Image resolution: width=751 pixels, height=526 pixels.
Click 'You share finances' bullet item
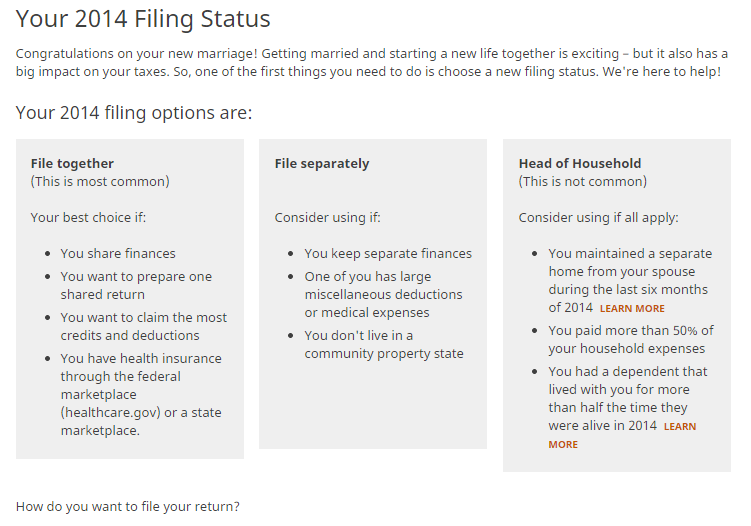click(x=118, y=253)
